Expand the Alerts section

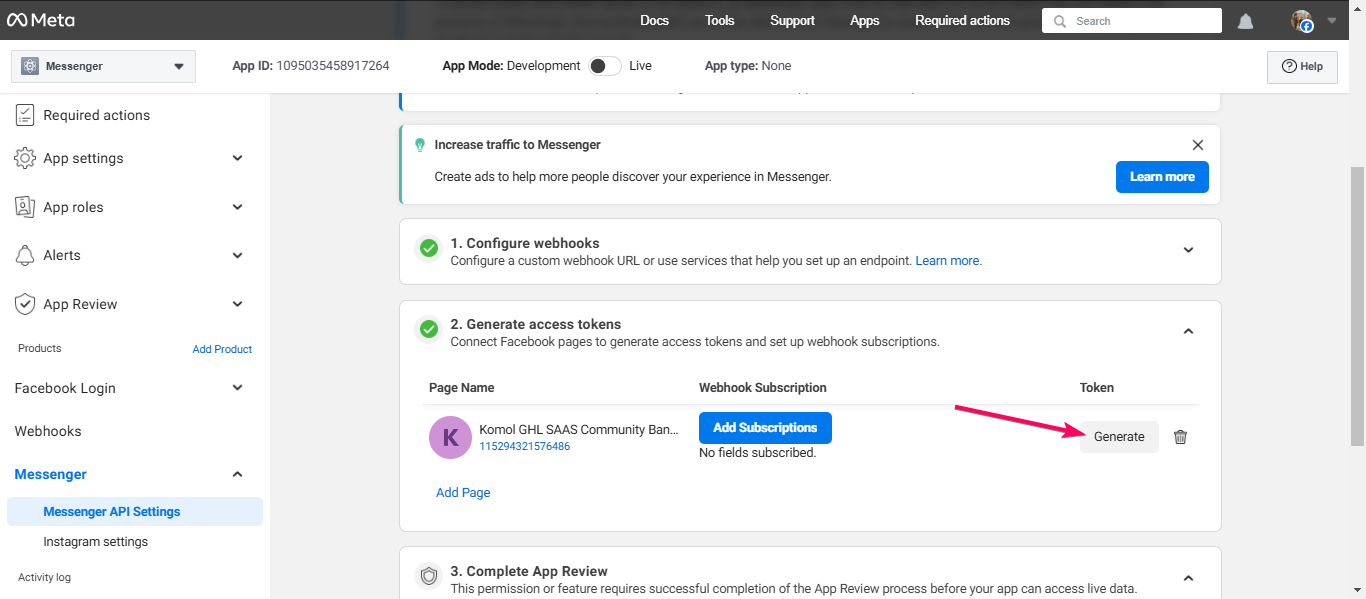tap(237, 255)
